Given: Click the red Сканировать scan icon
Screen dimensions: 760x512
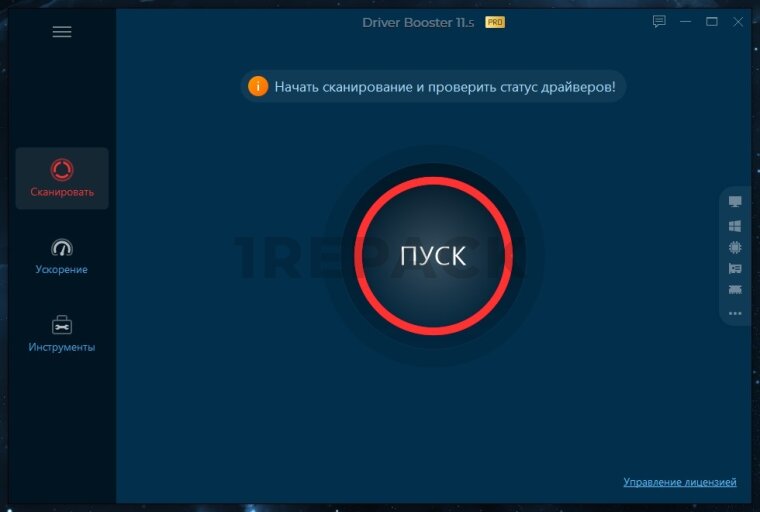Looking at the screenshot, I should coord(62,170).
